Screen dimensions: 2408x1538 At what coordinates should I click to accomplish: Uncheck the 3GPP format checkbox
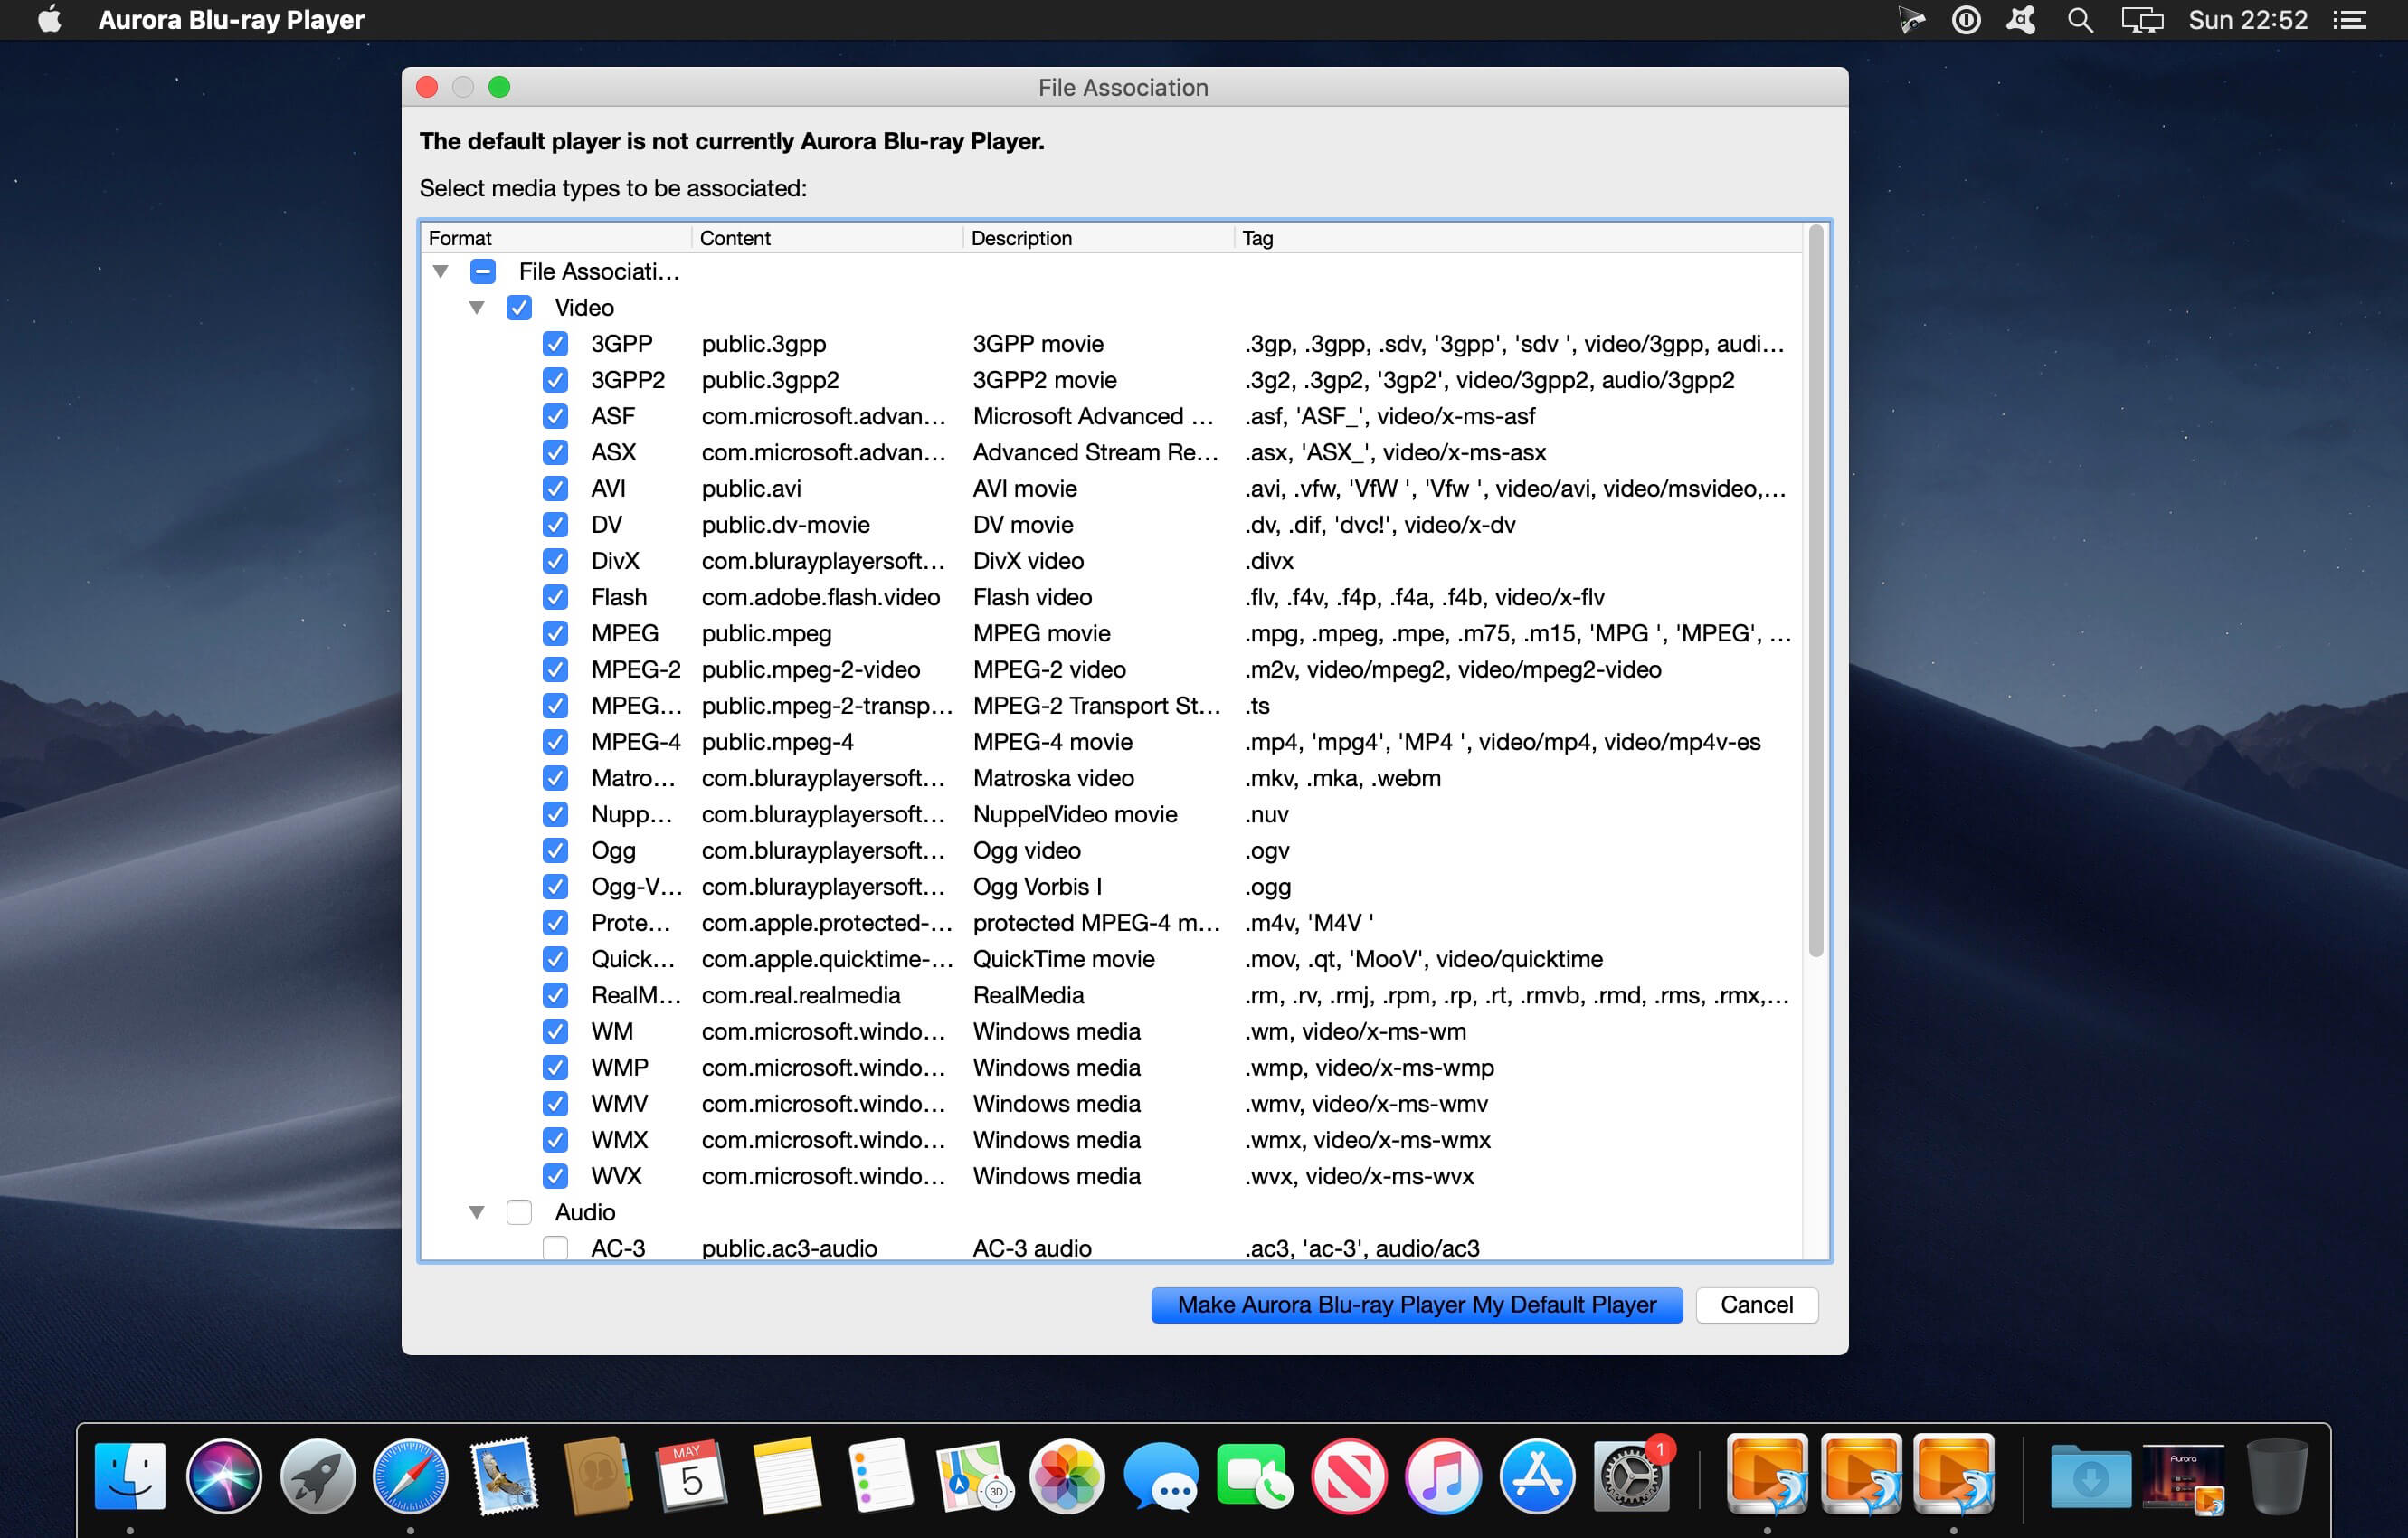[555, 344]
